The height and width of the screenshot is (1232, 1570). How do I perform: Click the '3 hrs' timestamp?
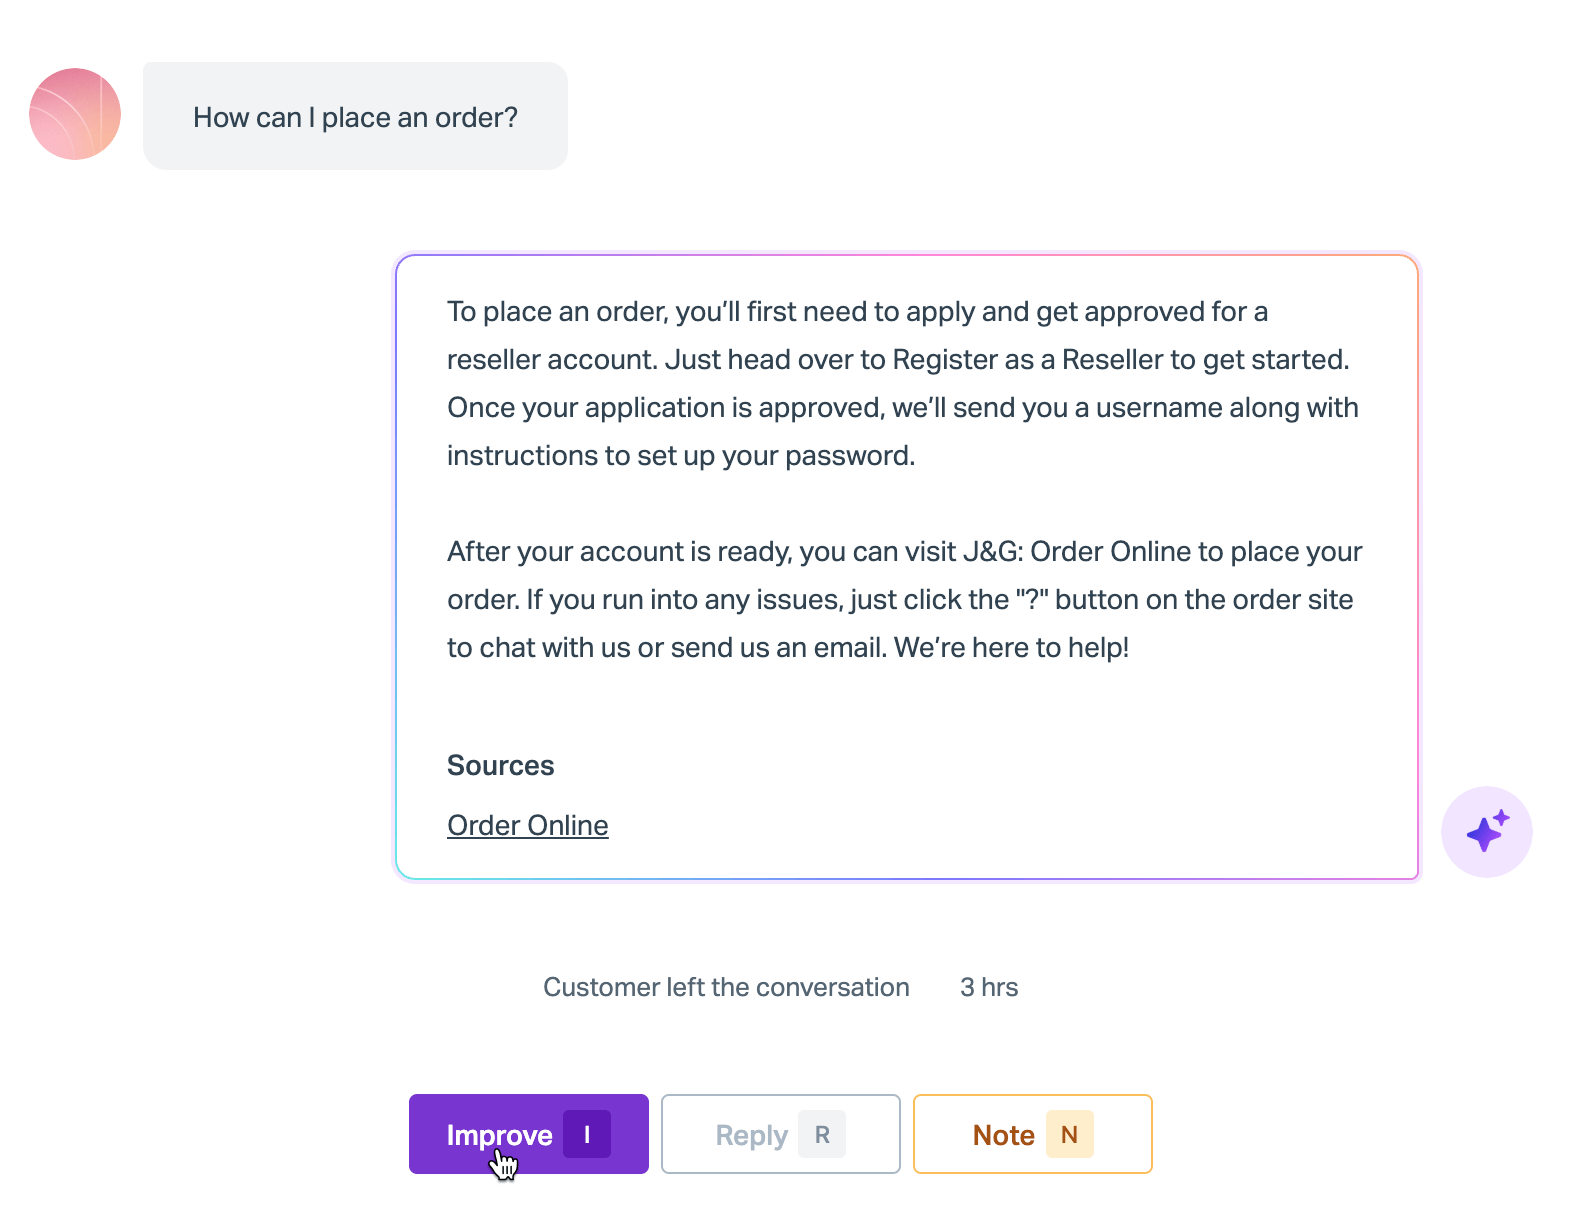(989, 987)
